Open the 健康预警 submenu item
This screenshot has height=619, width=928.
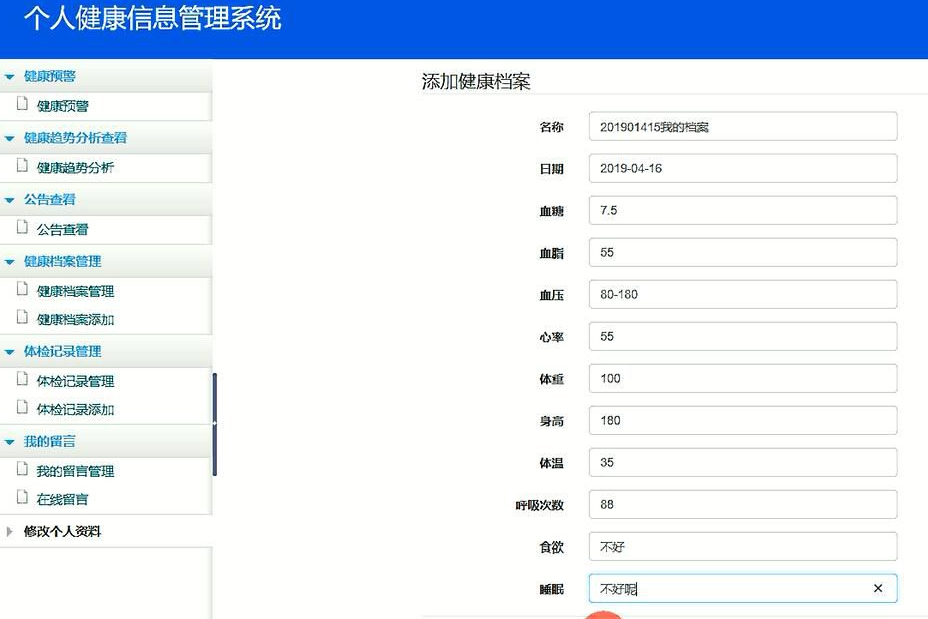tap(62, 106)
